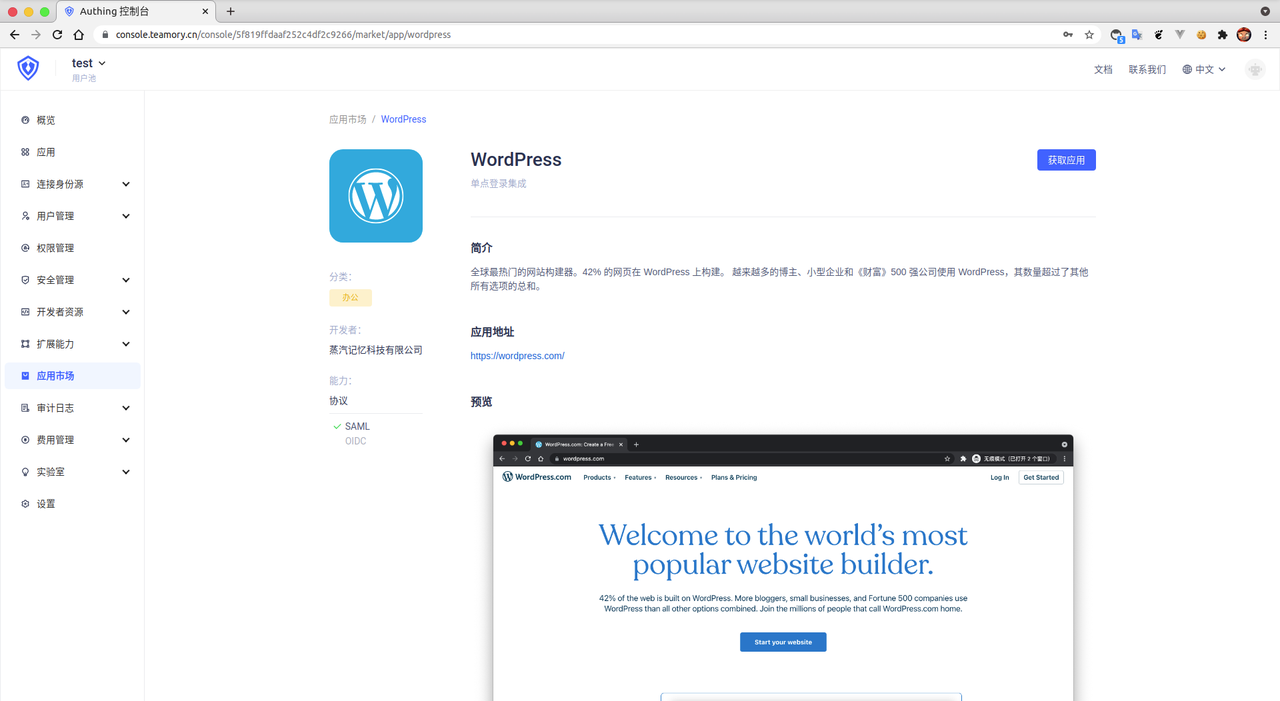Click the 简介 section heading
The image size is (1280, 701).
coord(481,248)
